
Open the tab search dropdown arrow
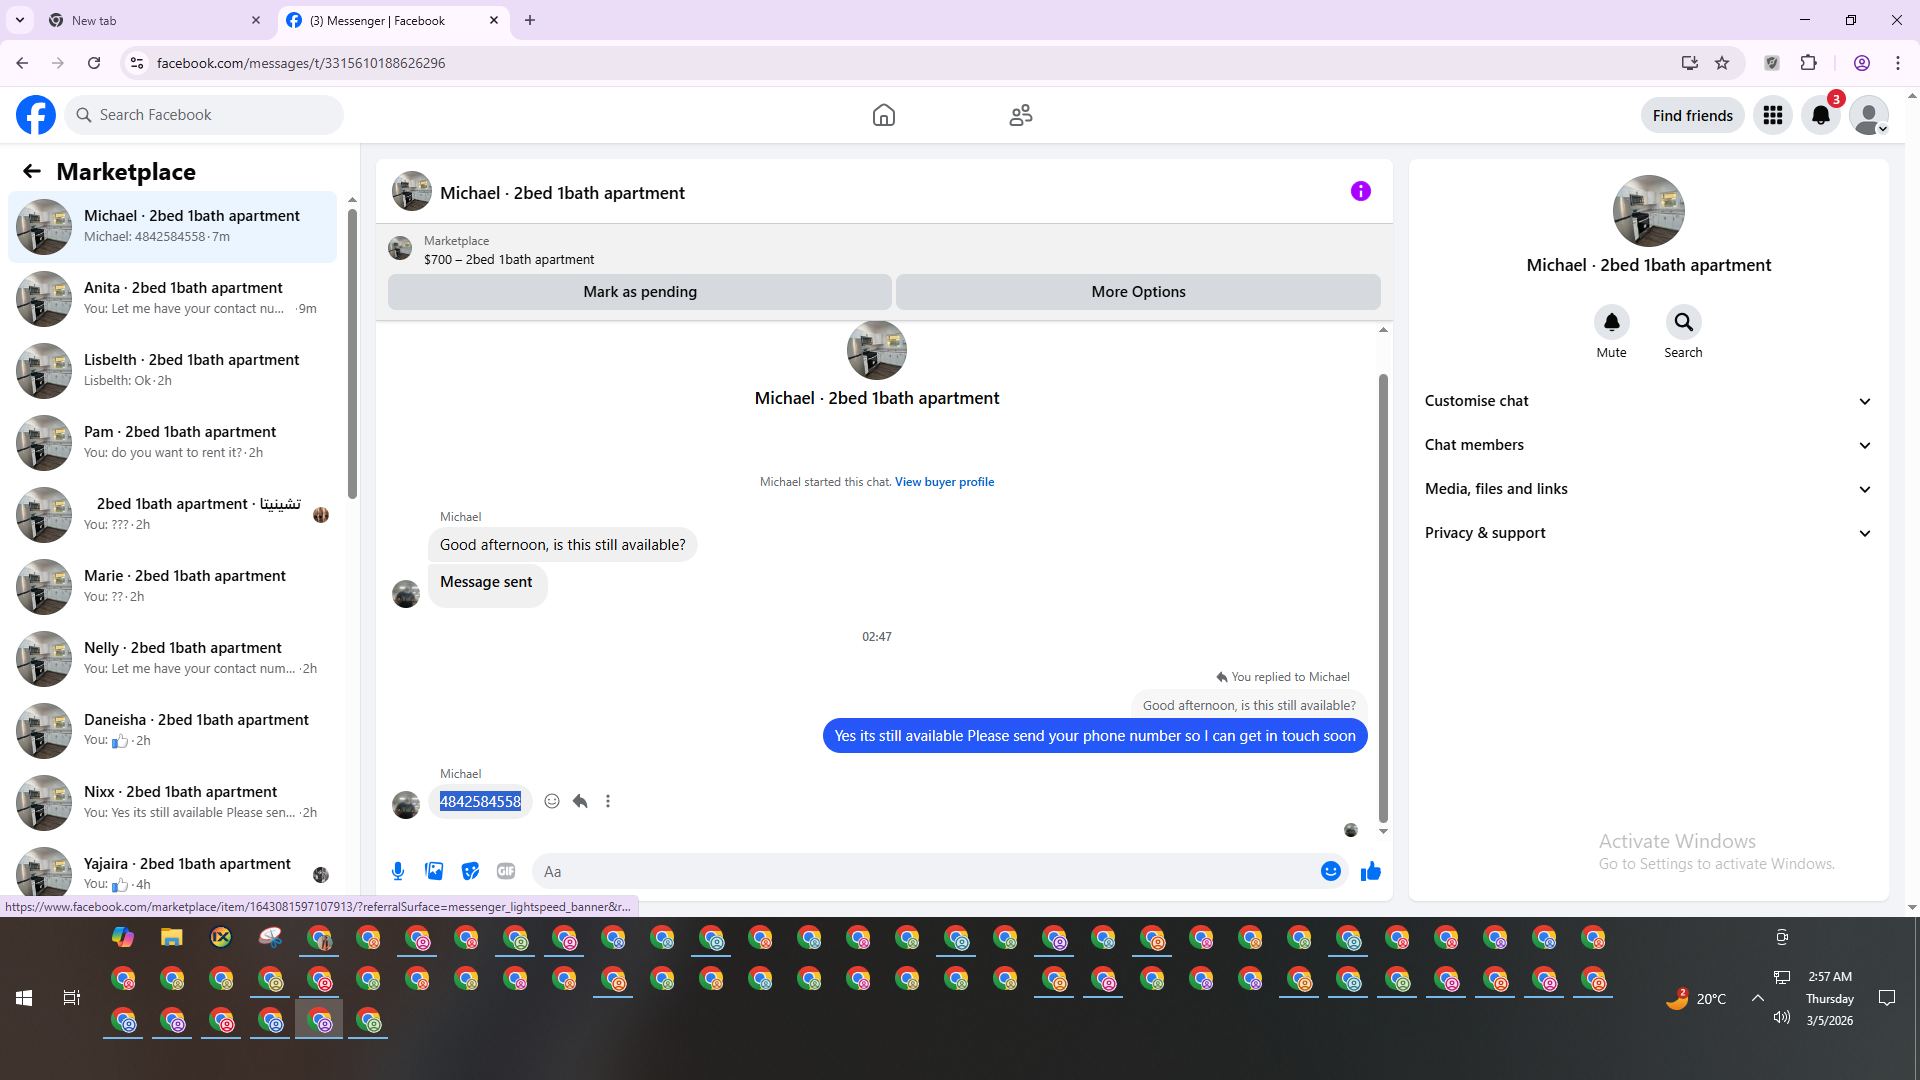(x=20, y=20)
